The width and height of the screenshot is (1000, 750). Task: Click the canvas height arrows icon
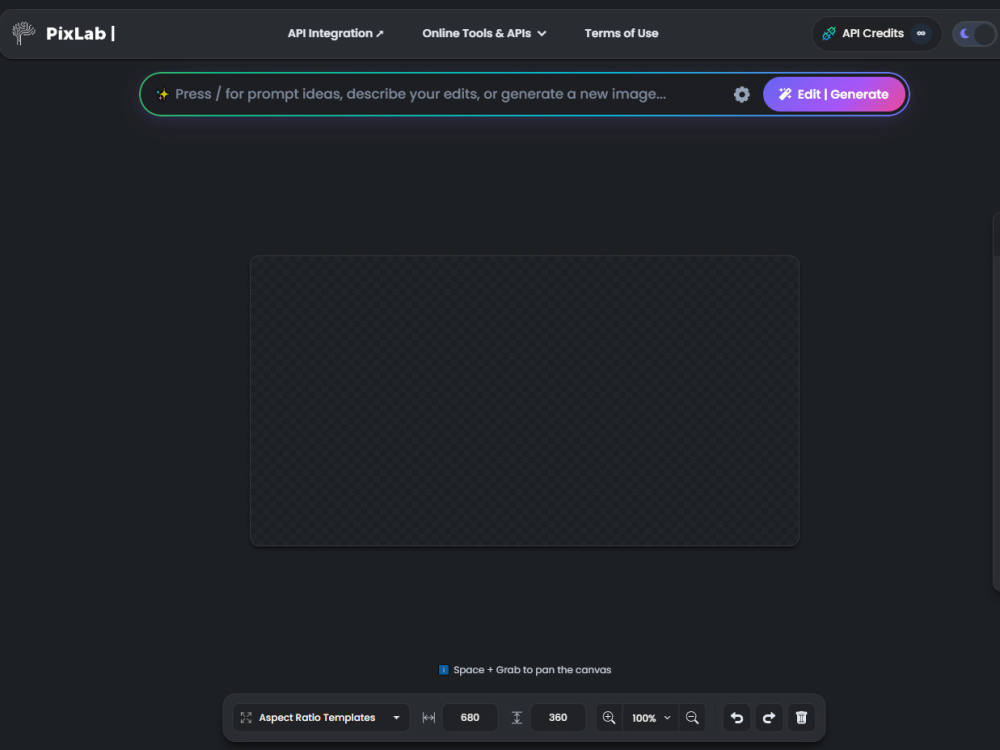(x=517, y=717)
